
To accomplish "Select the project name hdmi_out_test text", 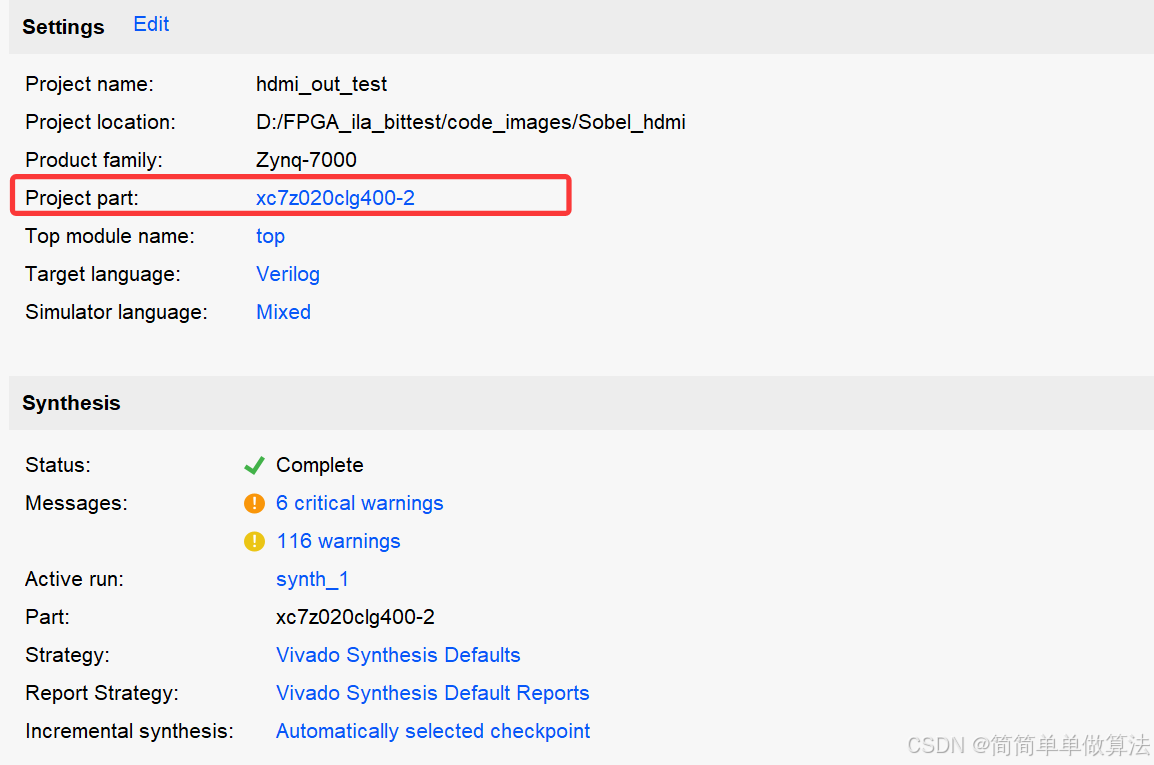I will (321, 85).
